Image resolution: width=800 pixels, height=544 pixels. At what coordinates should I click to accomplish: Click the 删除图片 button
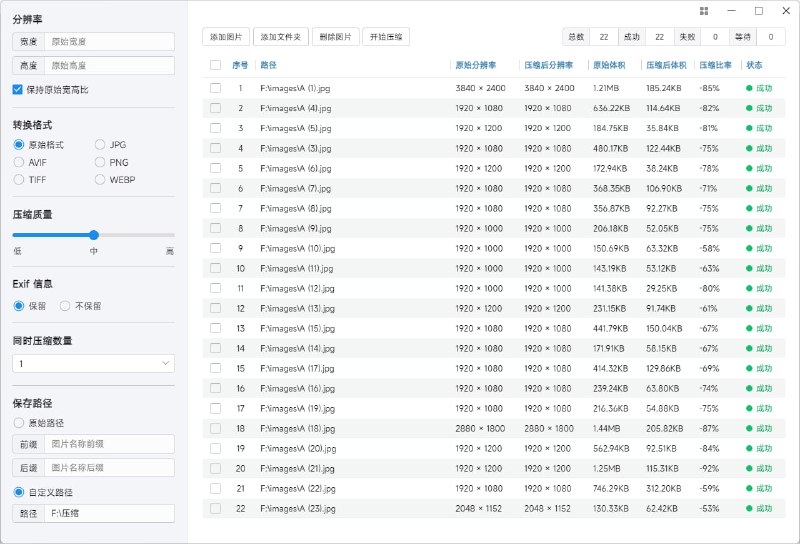334,37
